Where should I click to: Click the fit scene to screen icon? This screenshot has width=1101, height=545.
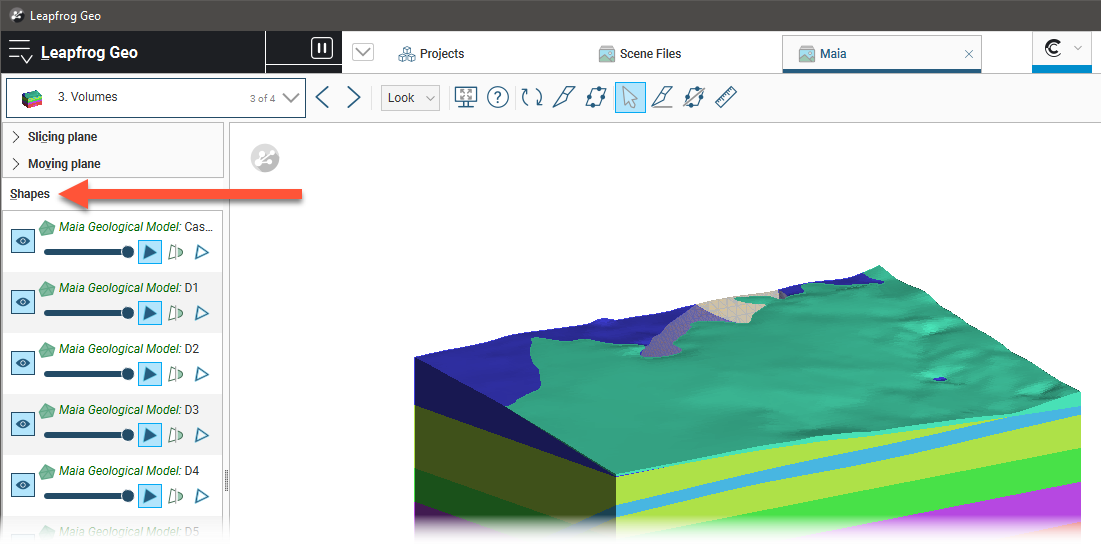coord(465,98)
